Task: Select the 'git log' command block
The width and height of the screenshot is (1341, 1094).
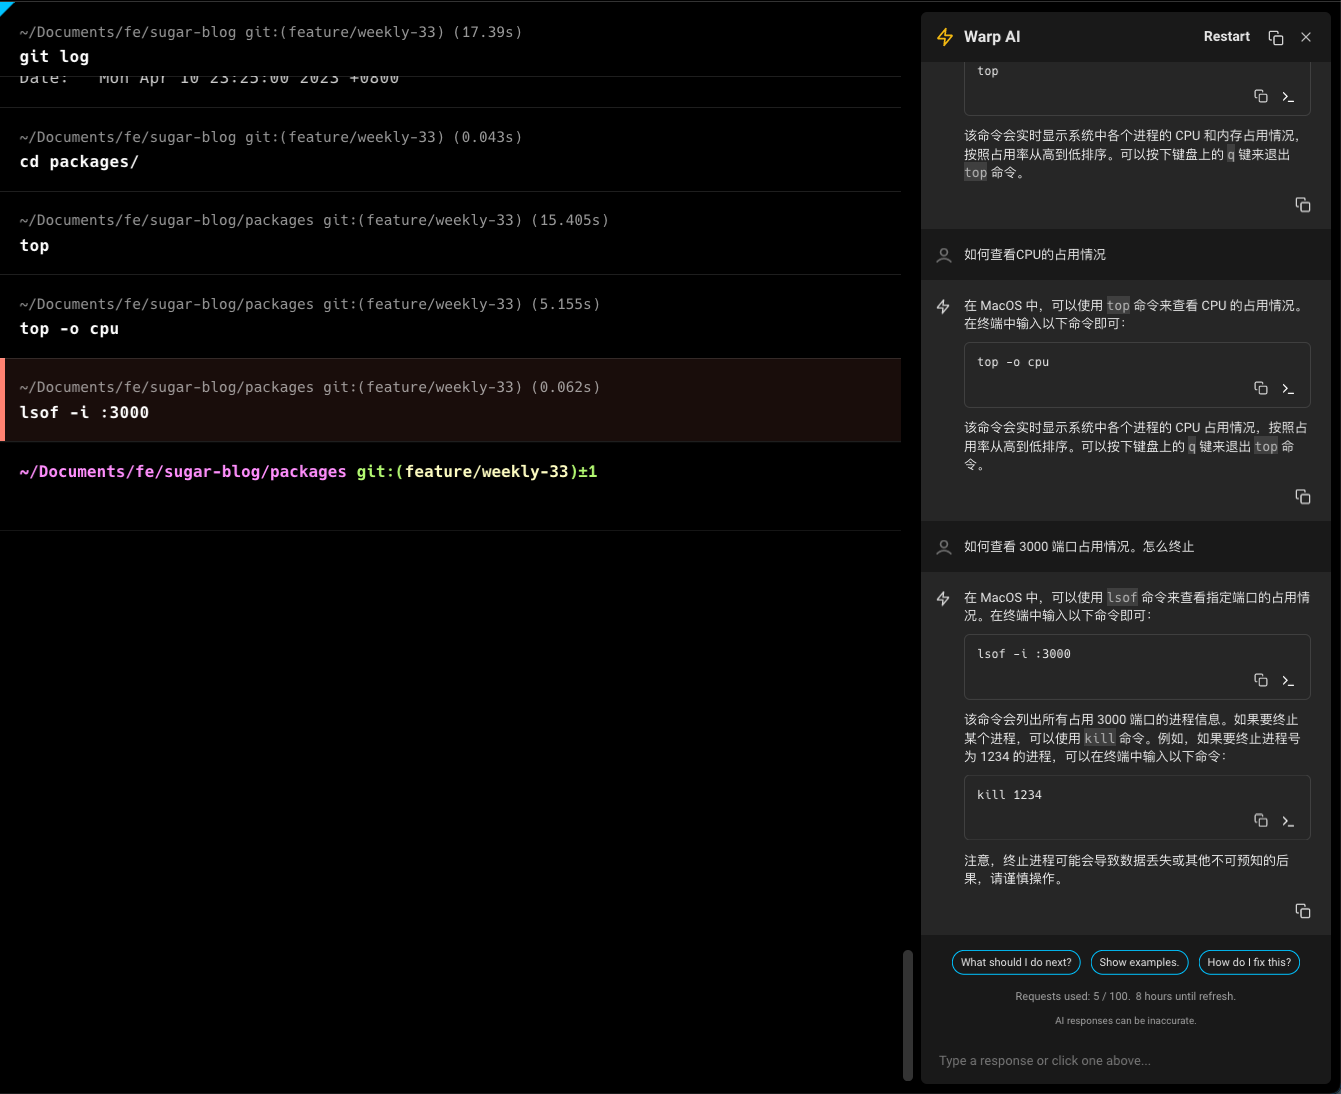Action: pos(450,45)
